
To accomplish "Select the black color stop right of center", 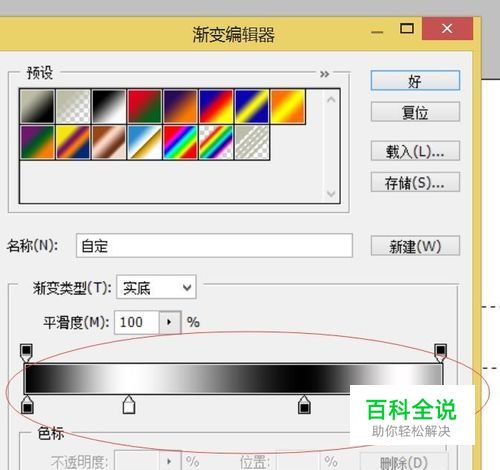I will [x=304, y=405].
